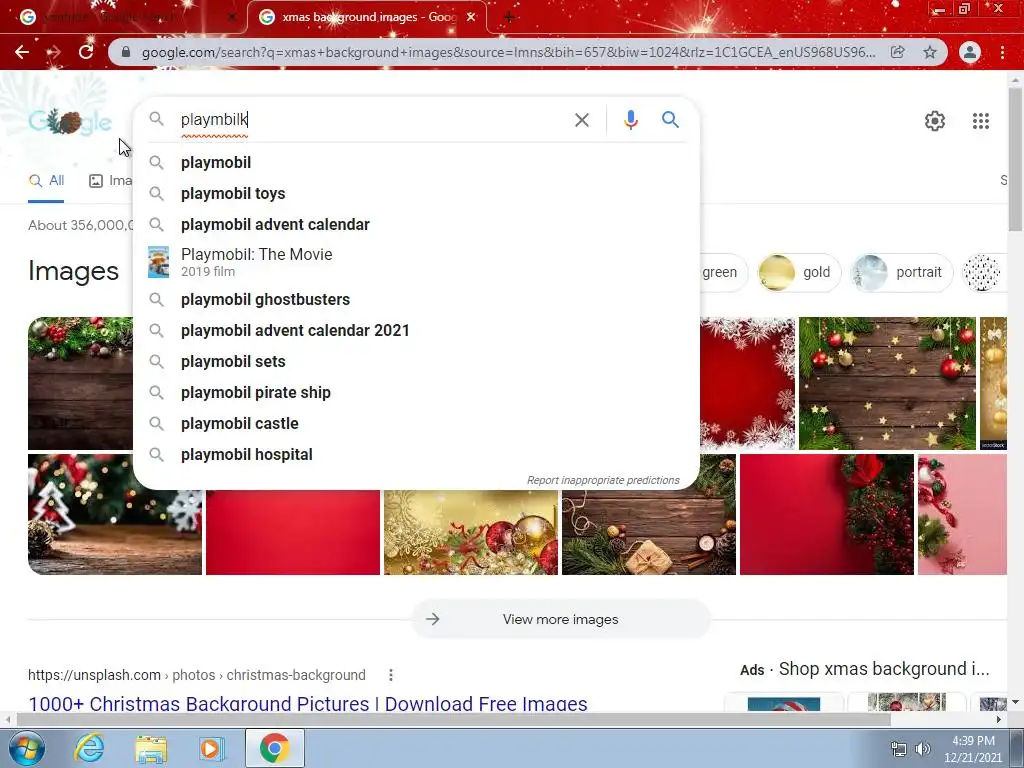The height and width of the screenshot is (768, 1024).
Task: Select Playmobil: The Movie suggestion
Action: 417,262
